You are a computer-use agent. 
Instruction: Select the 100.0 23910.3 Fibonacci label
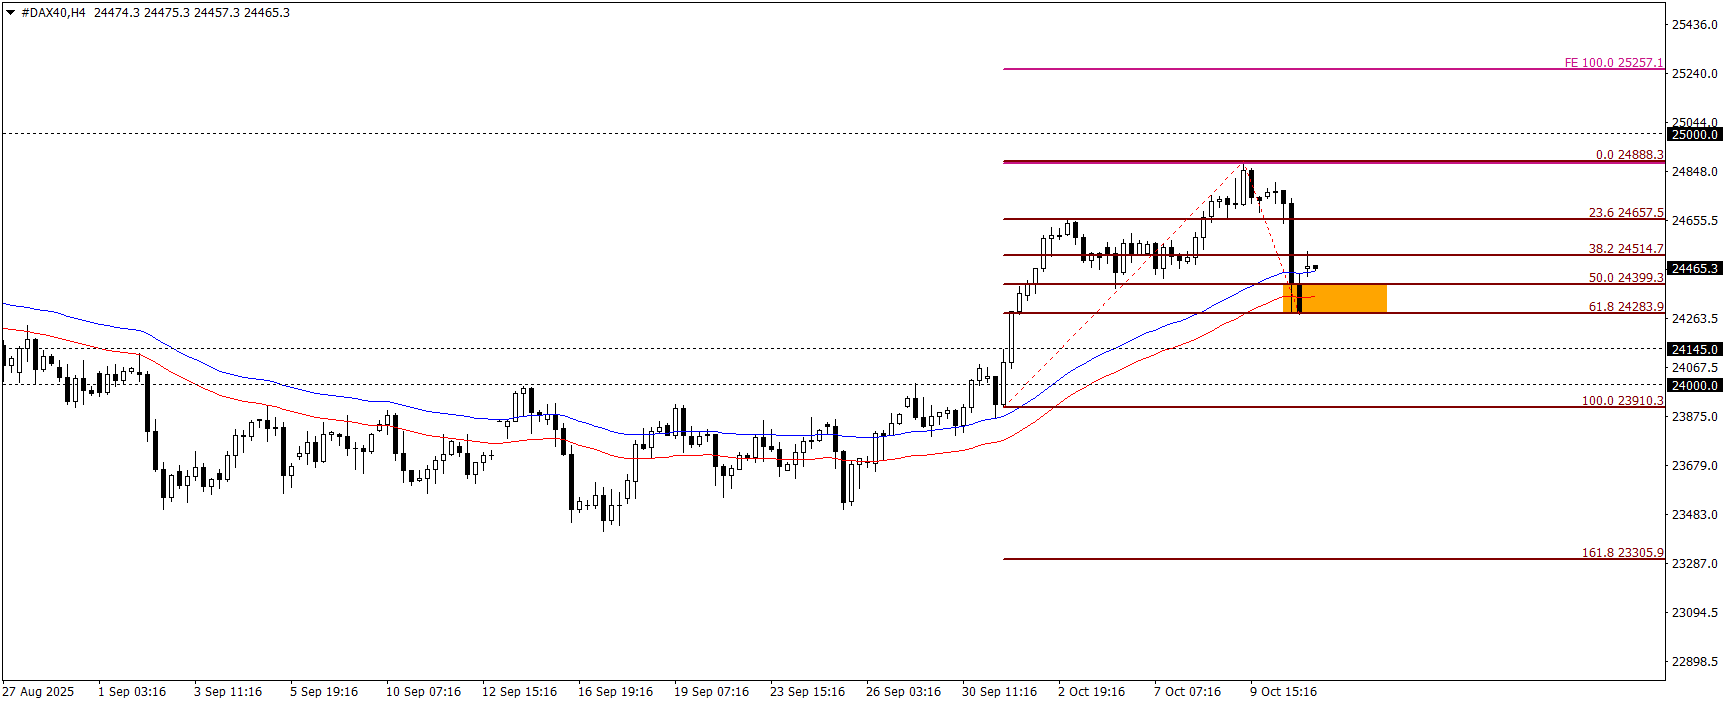[1622, 401]
